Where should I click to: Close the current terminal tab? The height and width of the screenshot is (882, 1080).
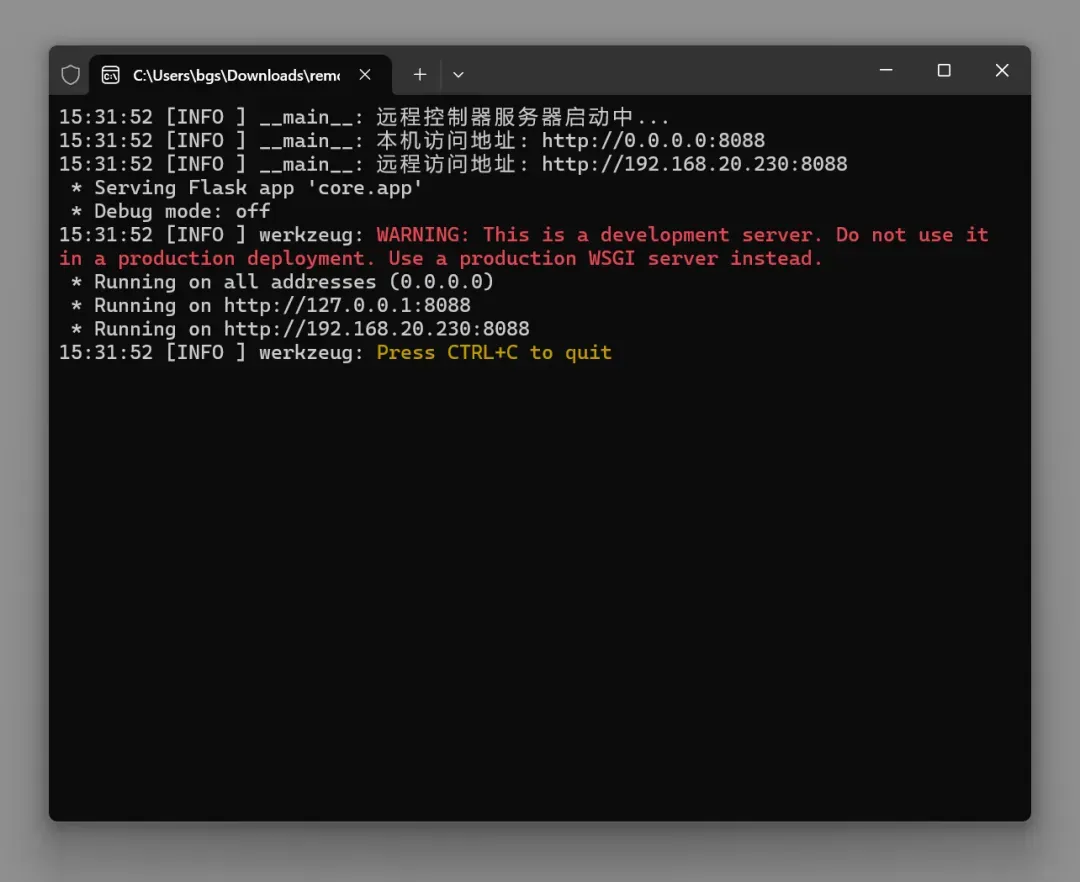click(x=365, y=74)
